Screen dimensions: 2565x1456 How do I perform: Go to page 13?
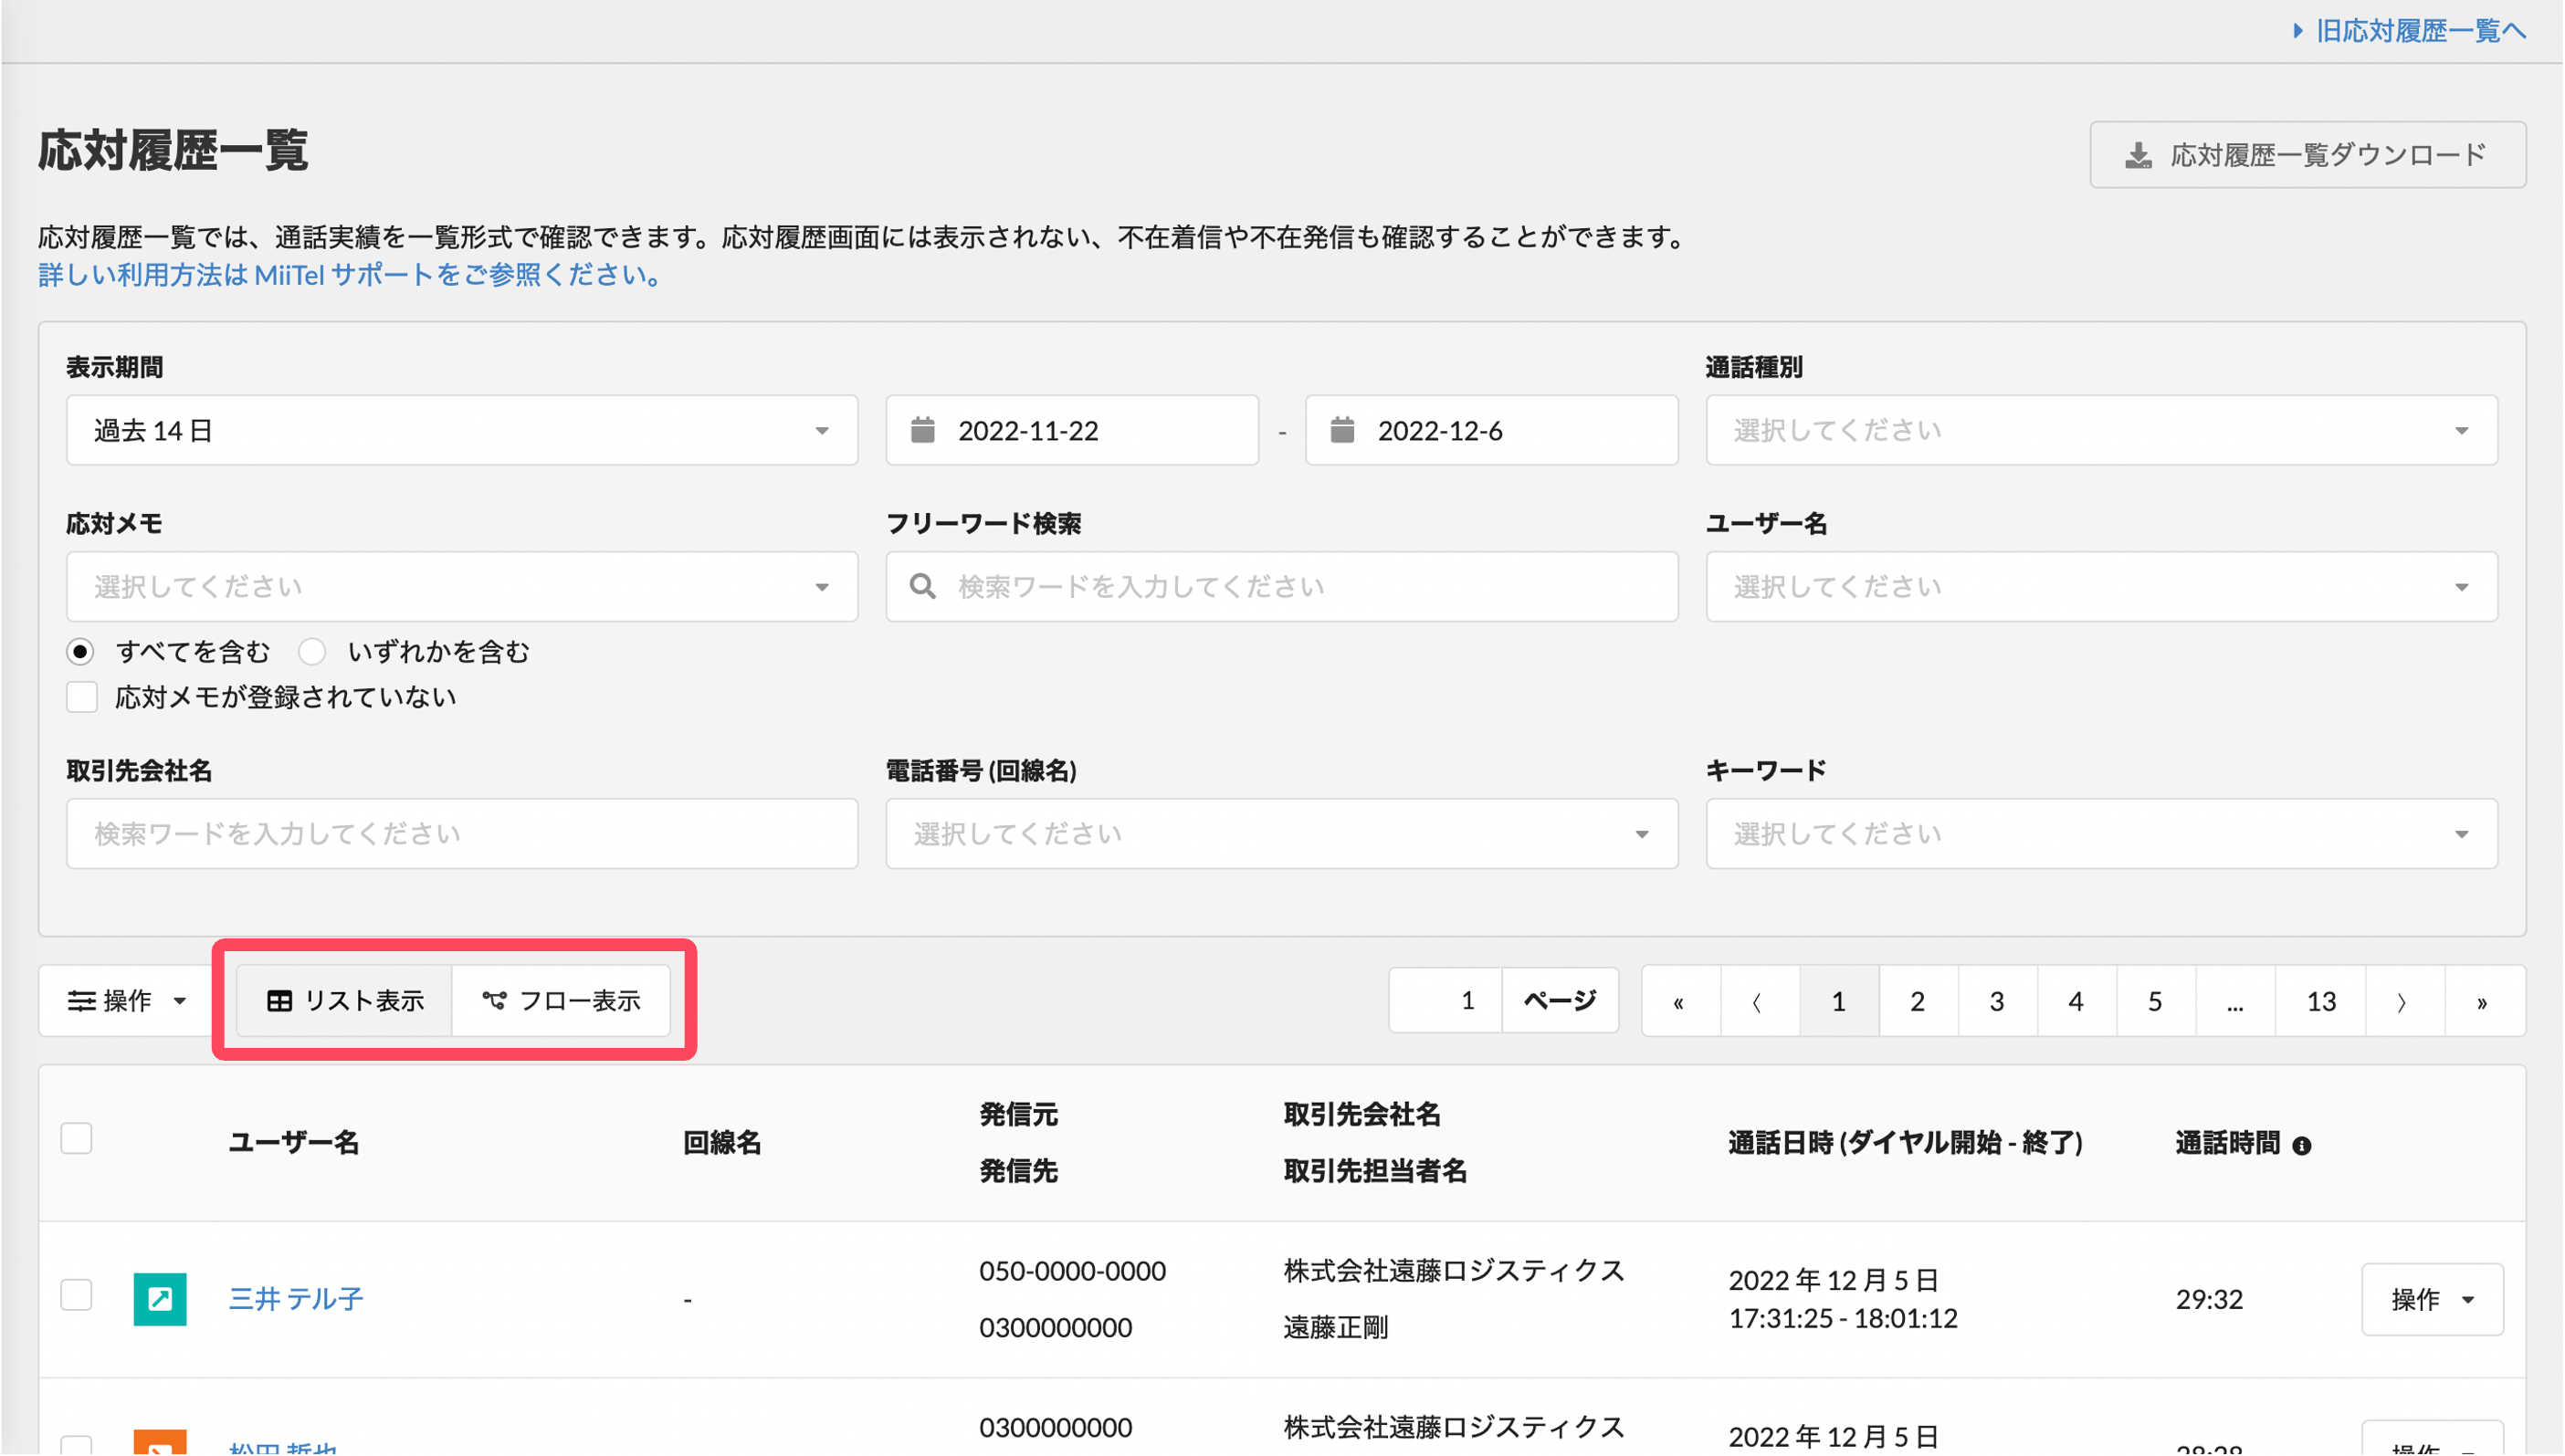tap(2321, 1001)
